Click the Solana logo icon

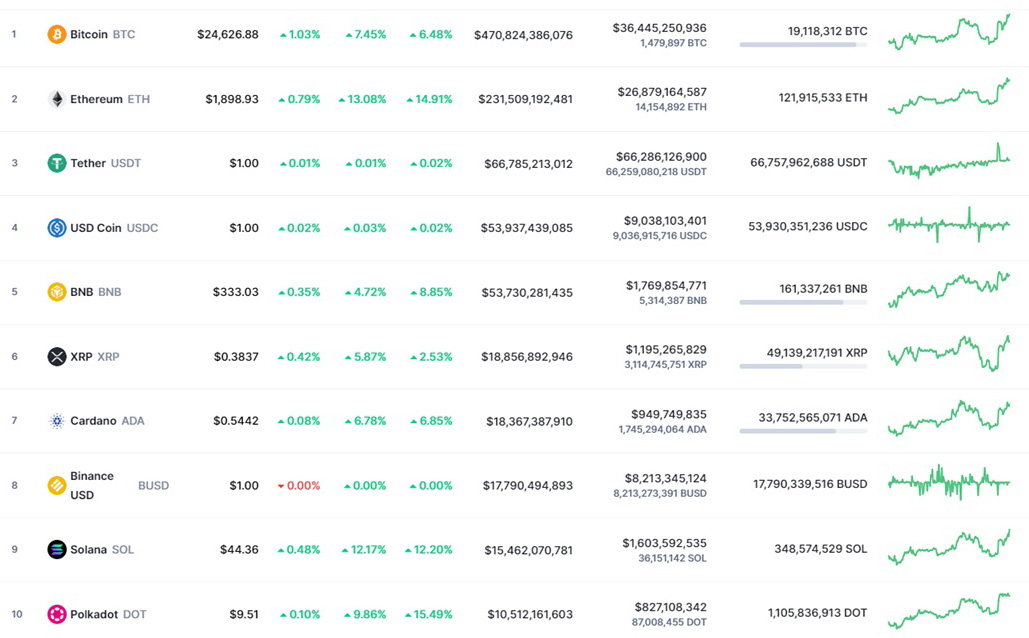57,549
